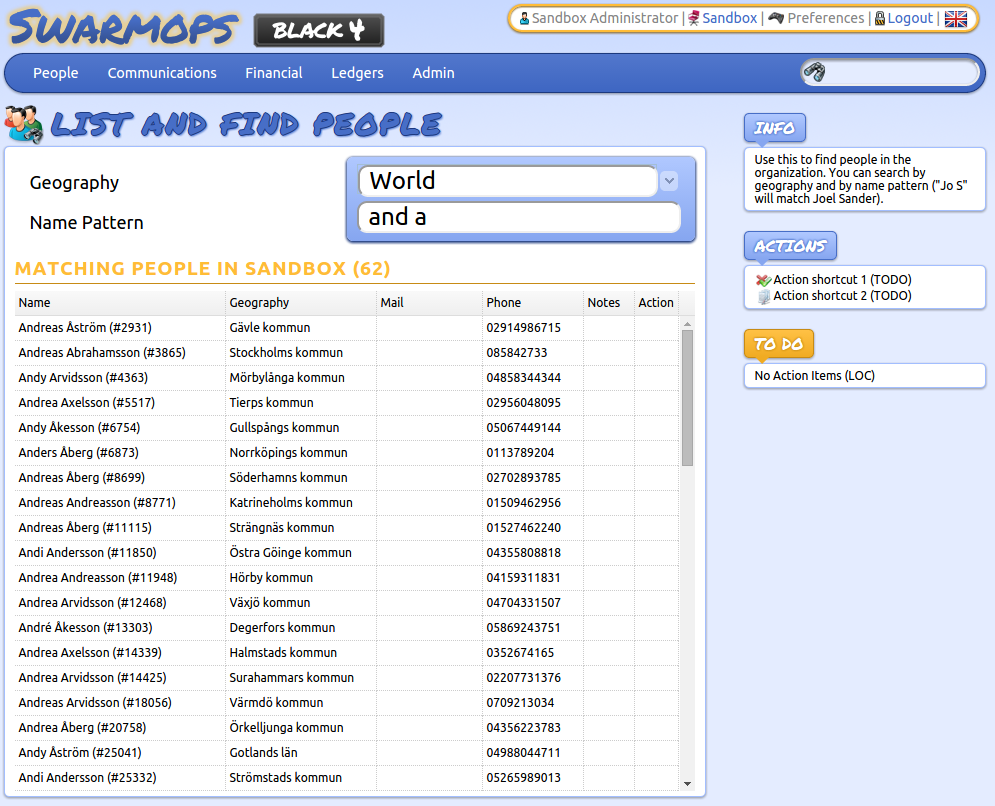
Task: Select Anders Åberg (#6873)
Action: coord(79,453)
